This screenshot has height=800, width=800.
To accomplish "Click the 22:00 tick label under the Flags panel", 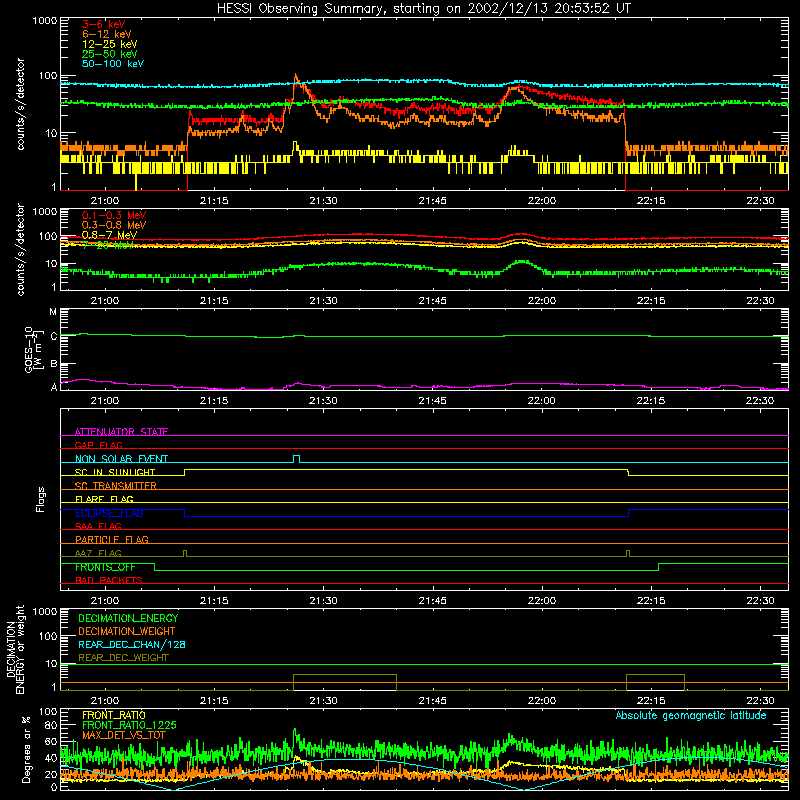I will (541, 601).
